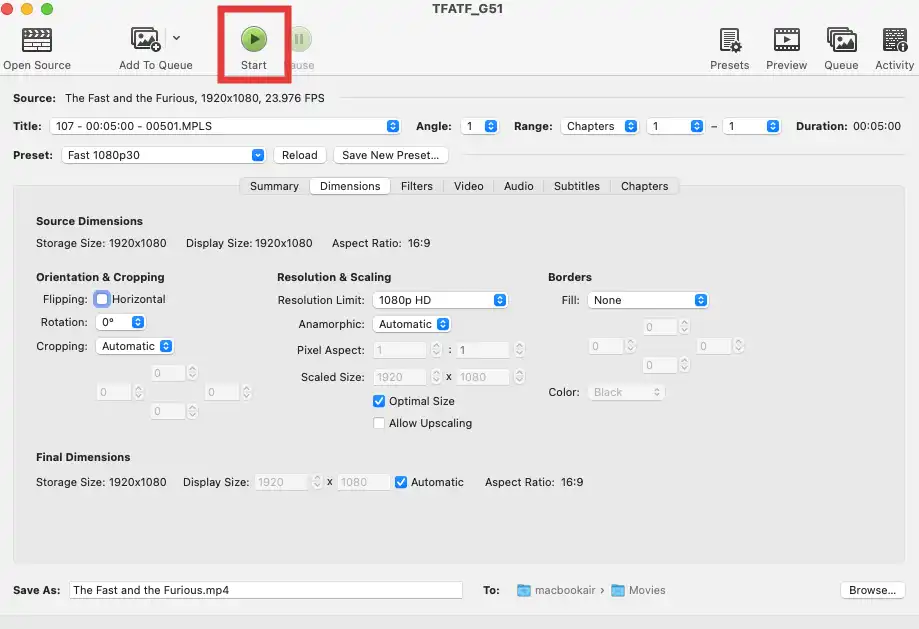The height and width of the screenshot is (629, 919).
Task: Expand the Preset Fast 1080p30 dropdown
Action: click(164, 155)
